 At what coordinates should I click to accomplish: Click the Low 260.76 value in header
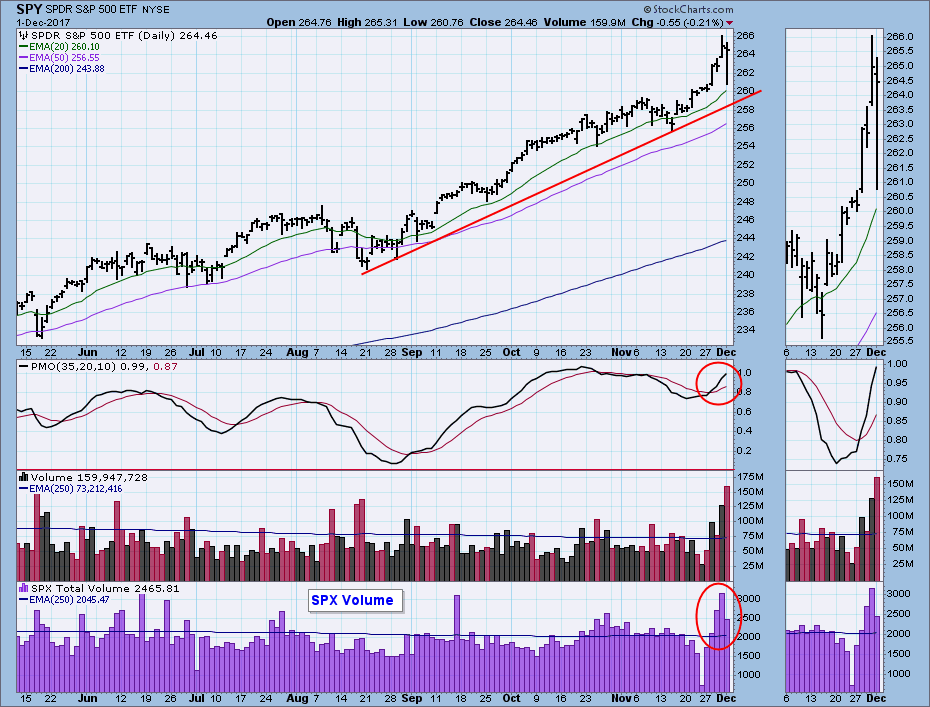point(434,23)
